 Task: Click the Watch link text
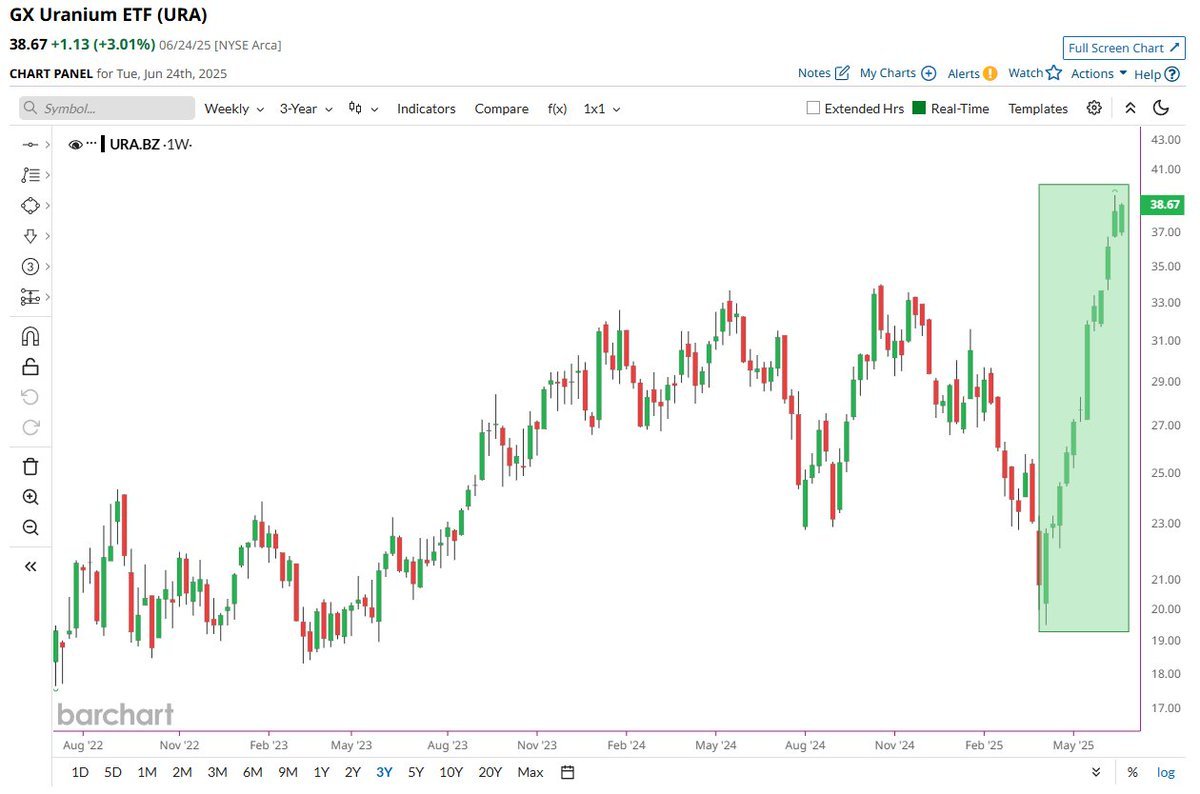1025,73
